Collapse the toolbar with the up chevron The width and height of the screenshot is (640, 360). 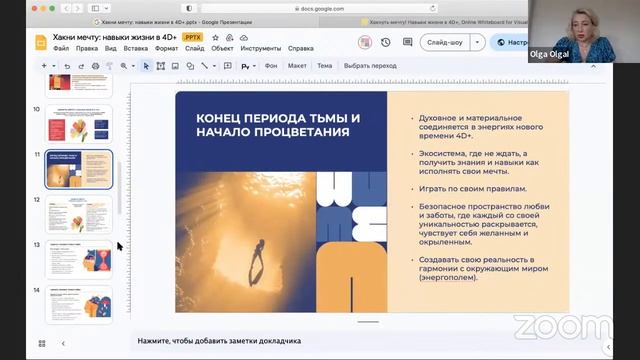593,66
